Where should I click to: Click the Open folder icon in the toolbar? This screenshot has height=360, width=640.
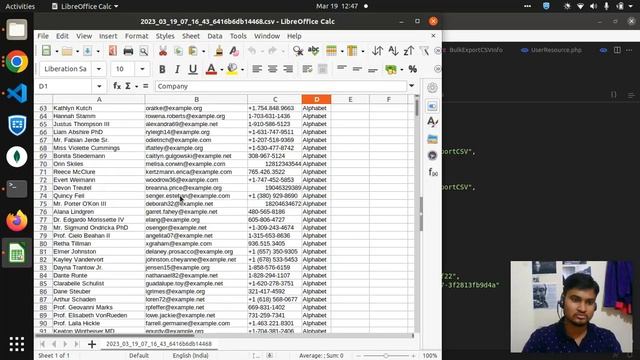[x=67, y=51]
